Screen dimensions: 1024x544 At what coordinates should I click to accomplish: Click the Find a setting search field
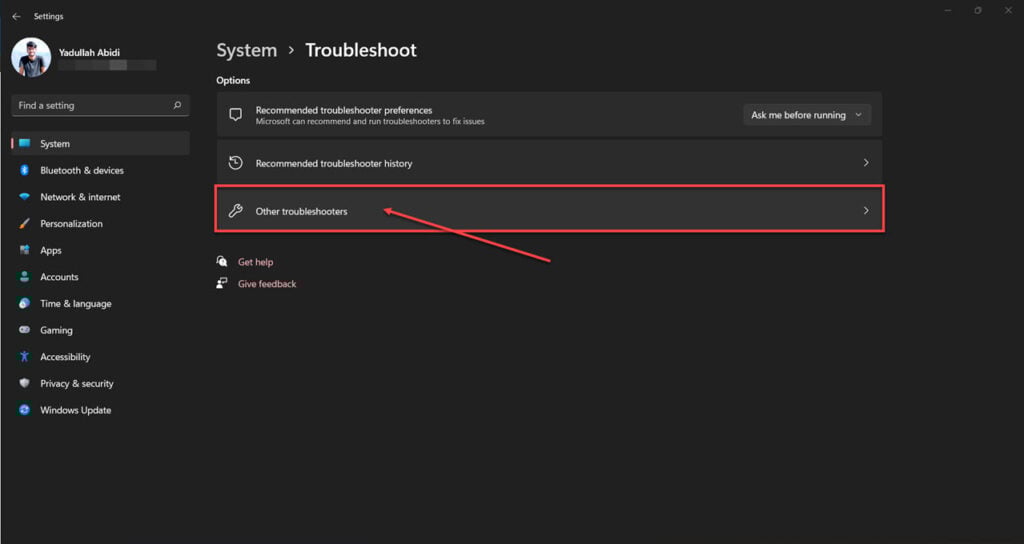(x=90, y=105)
